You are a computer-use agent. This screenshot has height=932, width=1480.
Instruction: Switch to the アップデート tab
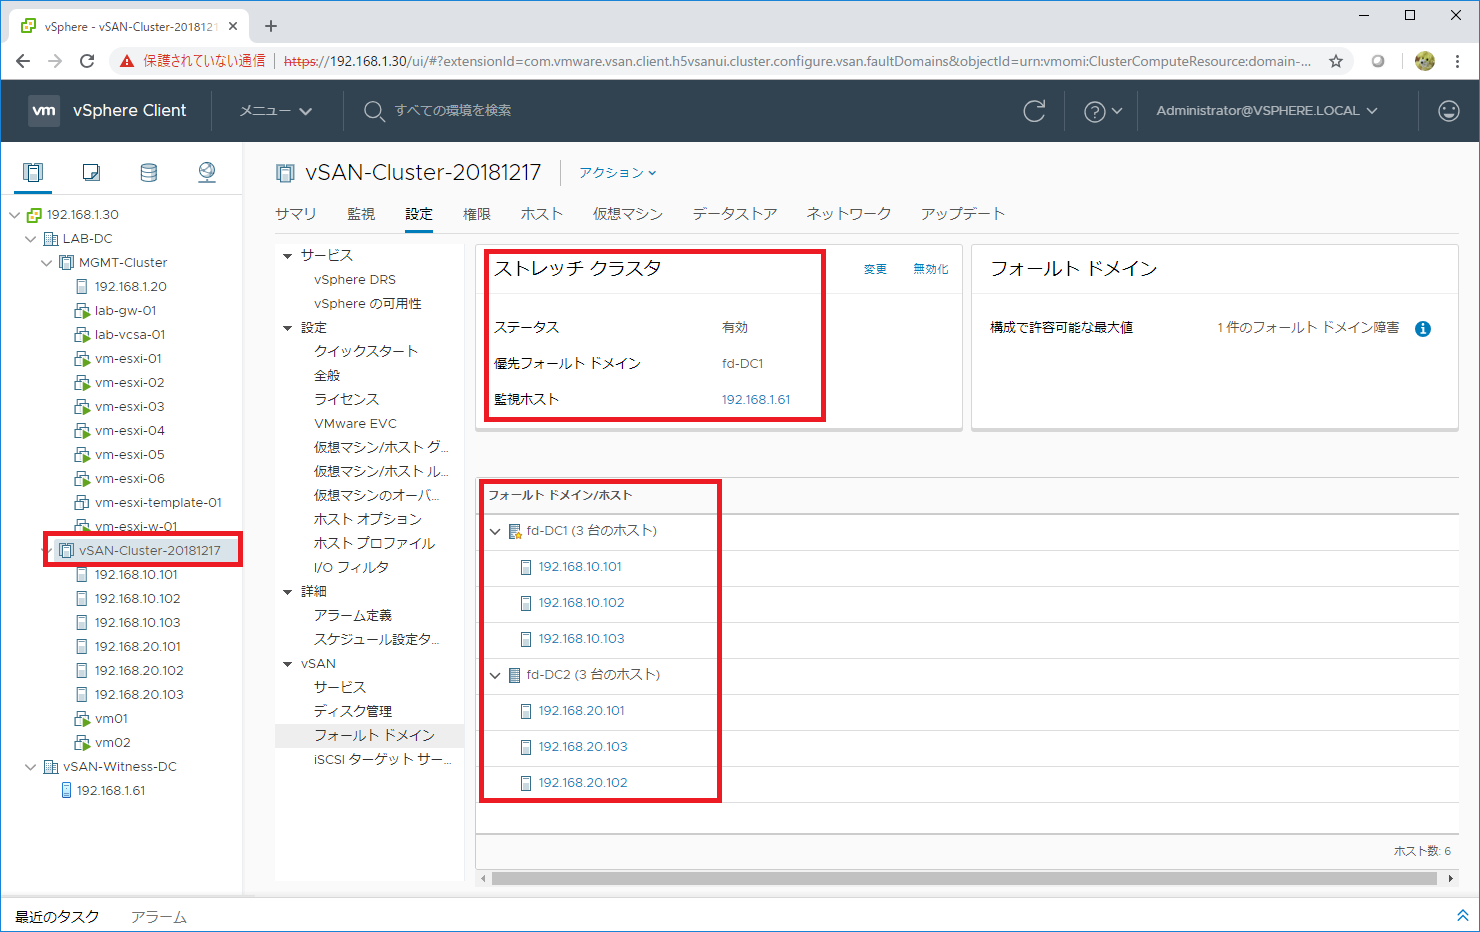[963, 214]
